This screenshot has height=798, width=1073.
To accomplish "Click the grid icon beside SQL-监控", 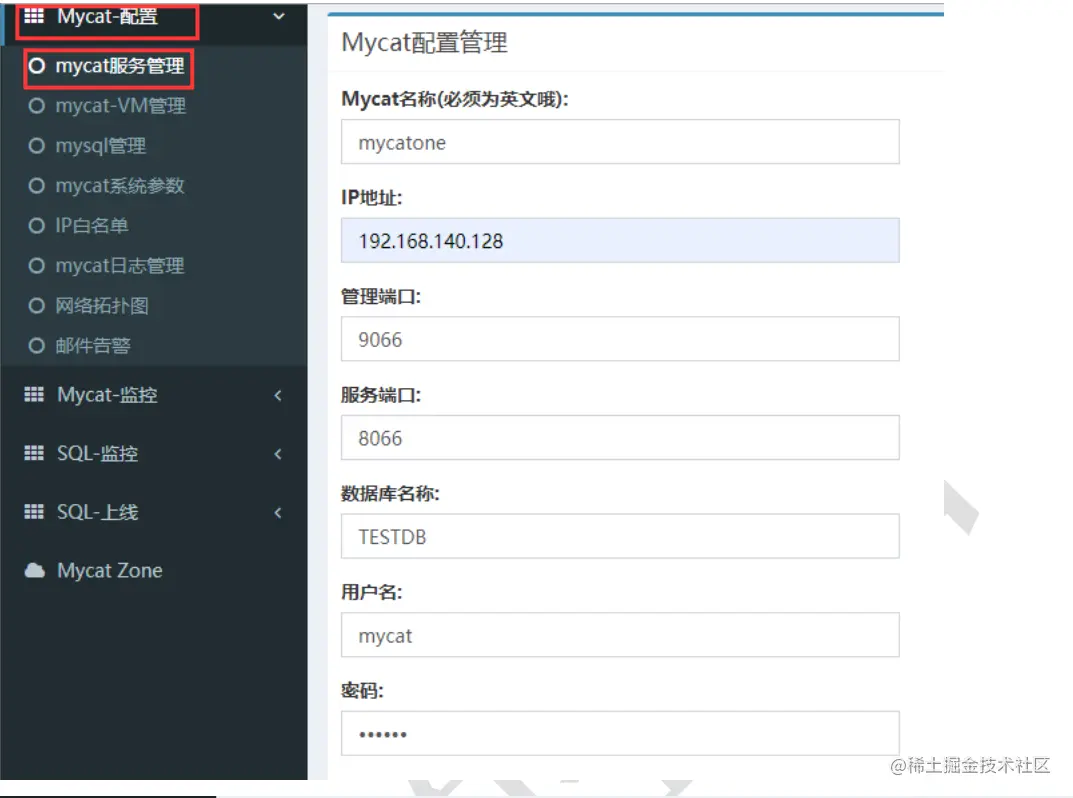I will click(x=34, y=453).
